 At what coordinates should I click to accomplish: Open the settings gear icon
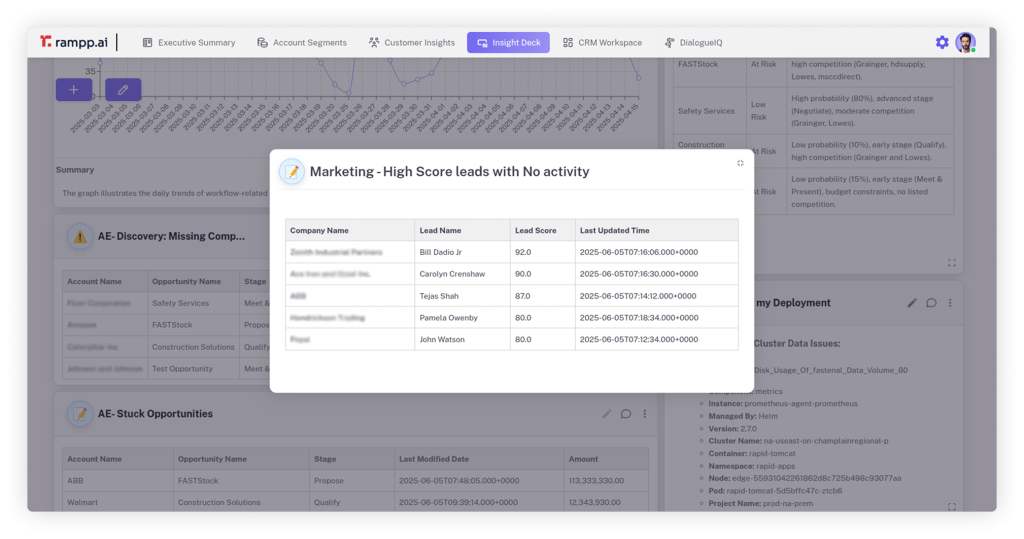pyautogui.click(x=941, y=42)
